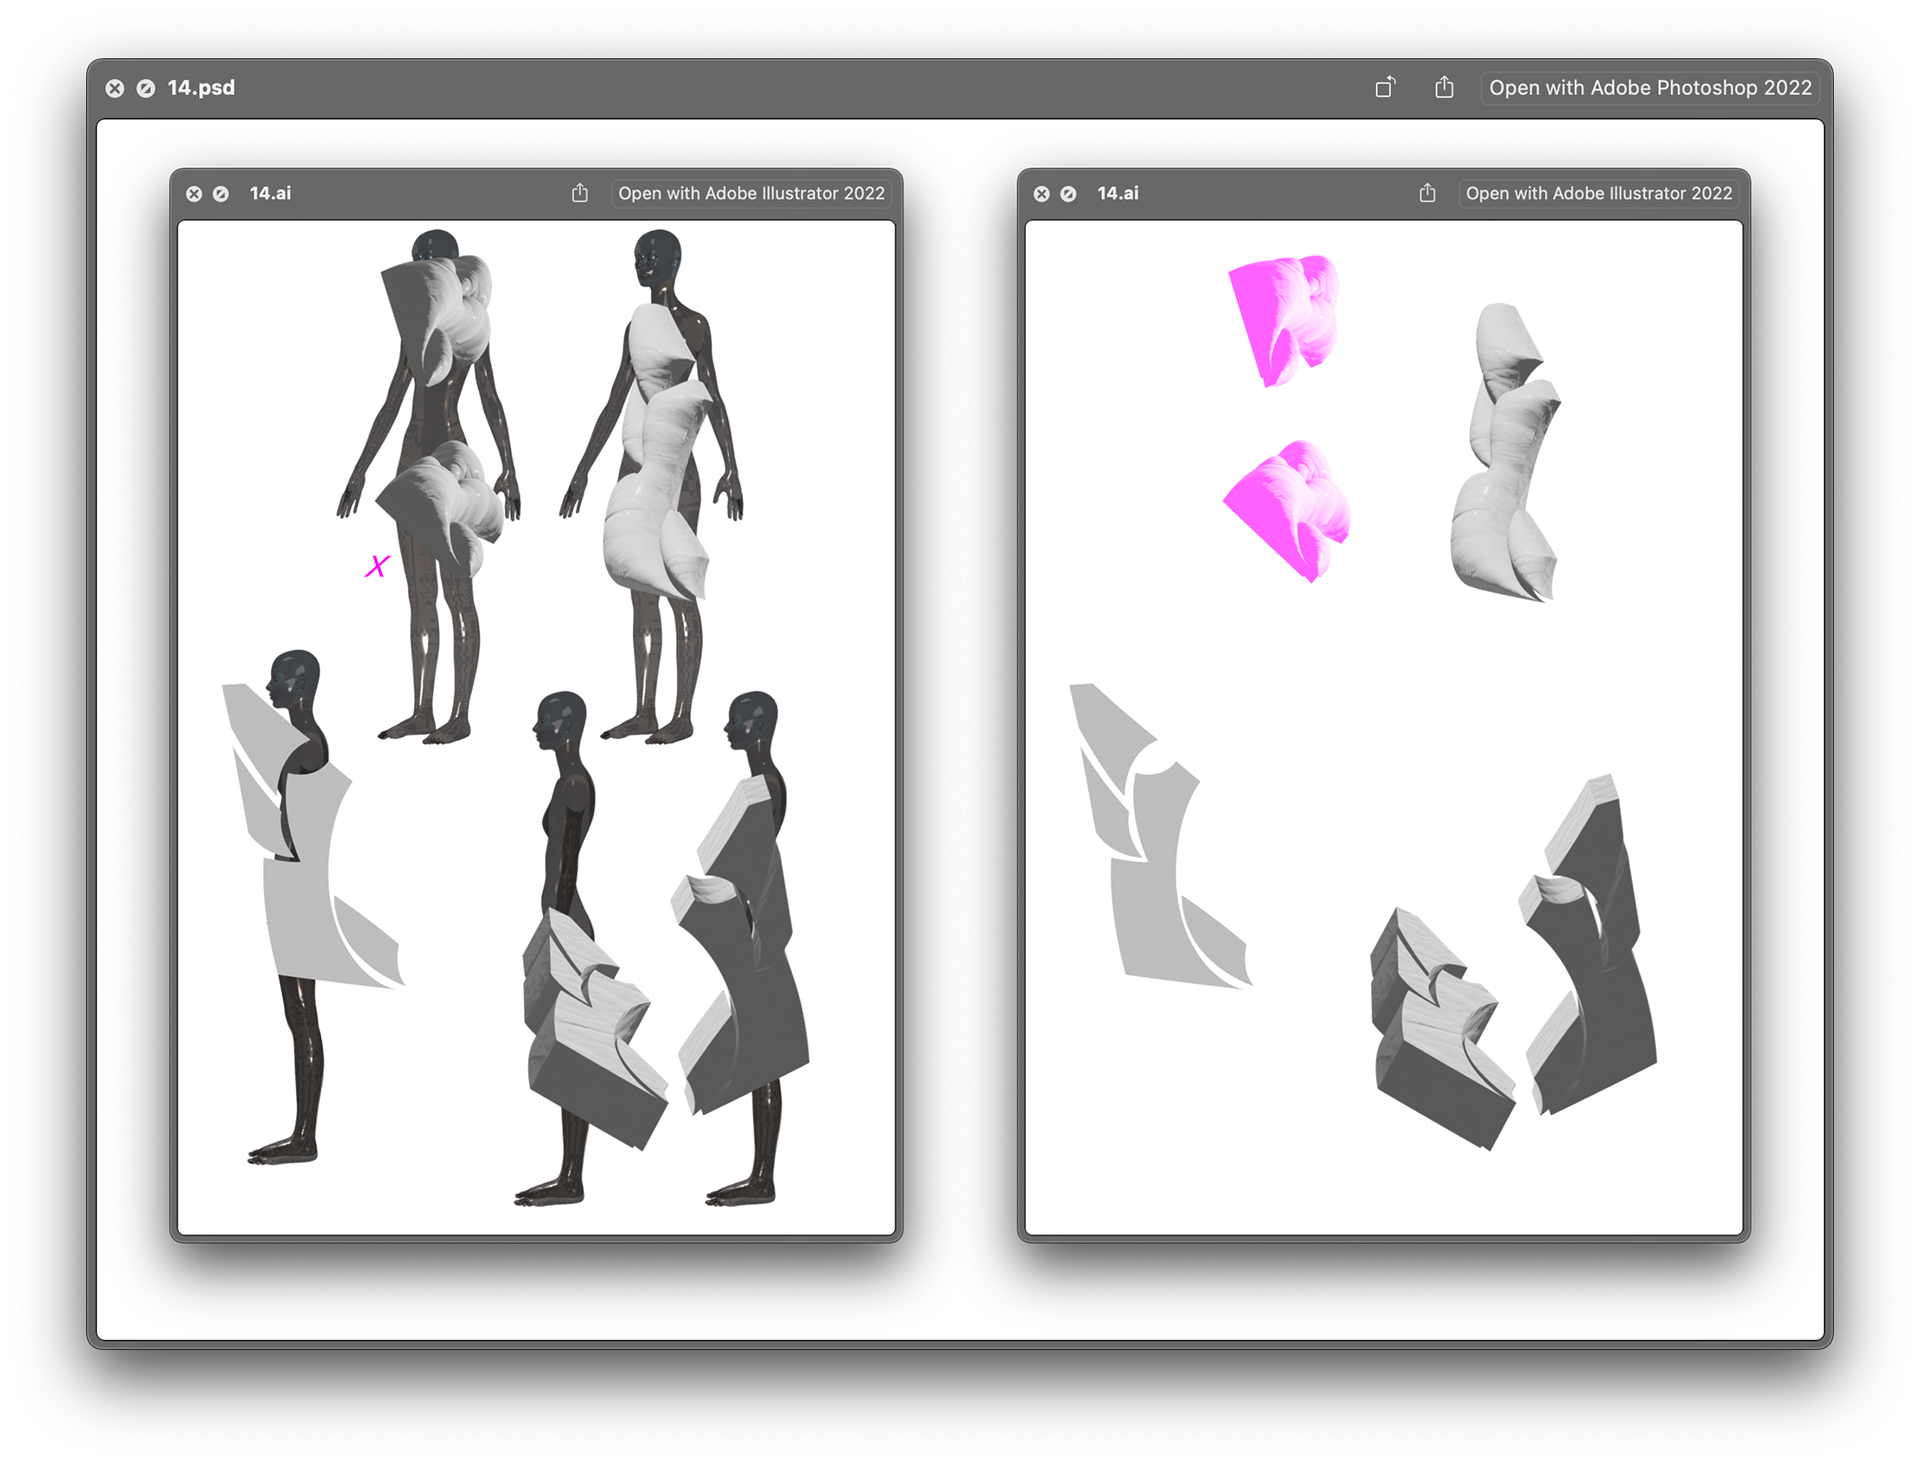Click Open with Adobe Illustrator 2022 in right window
Viewport: 1920px width, 1464px height.
1598,193
